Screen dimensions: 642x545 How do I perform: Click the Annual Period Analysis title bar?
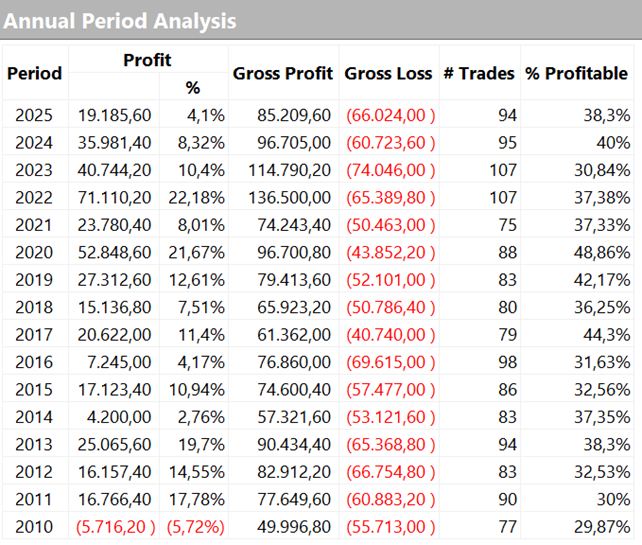(x=120, y=20)
